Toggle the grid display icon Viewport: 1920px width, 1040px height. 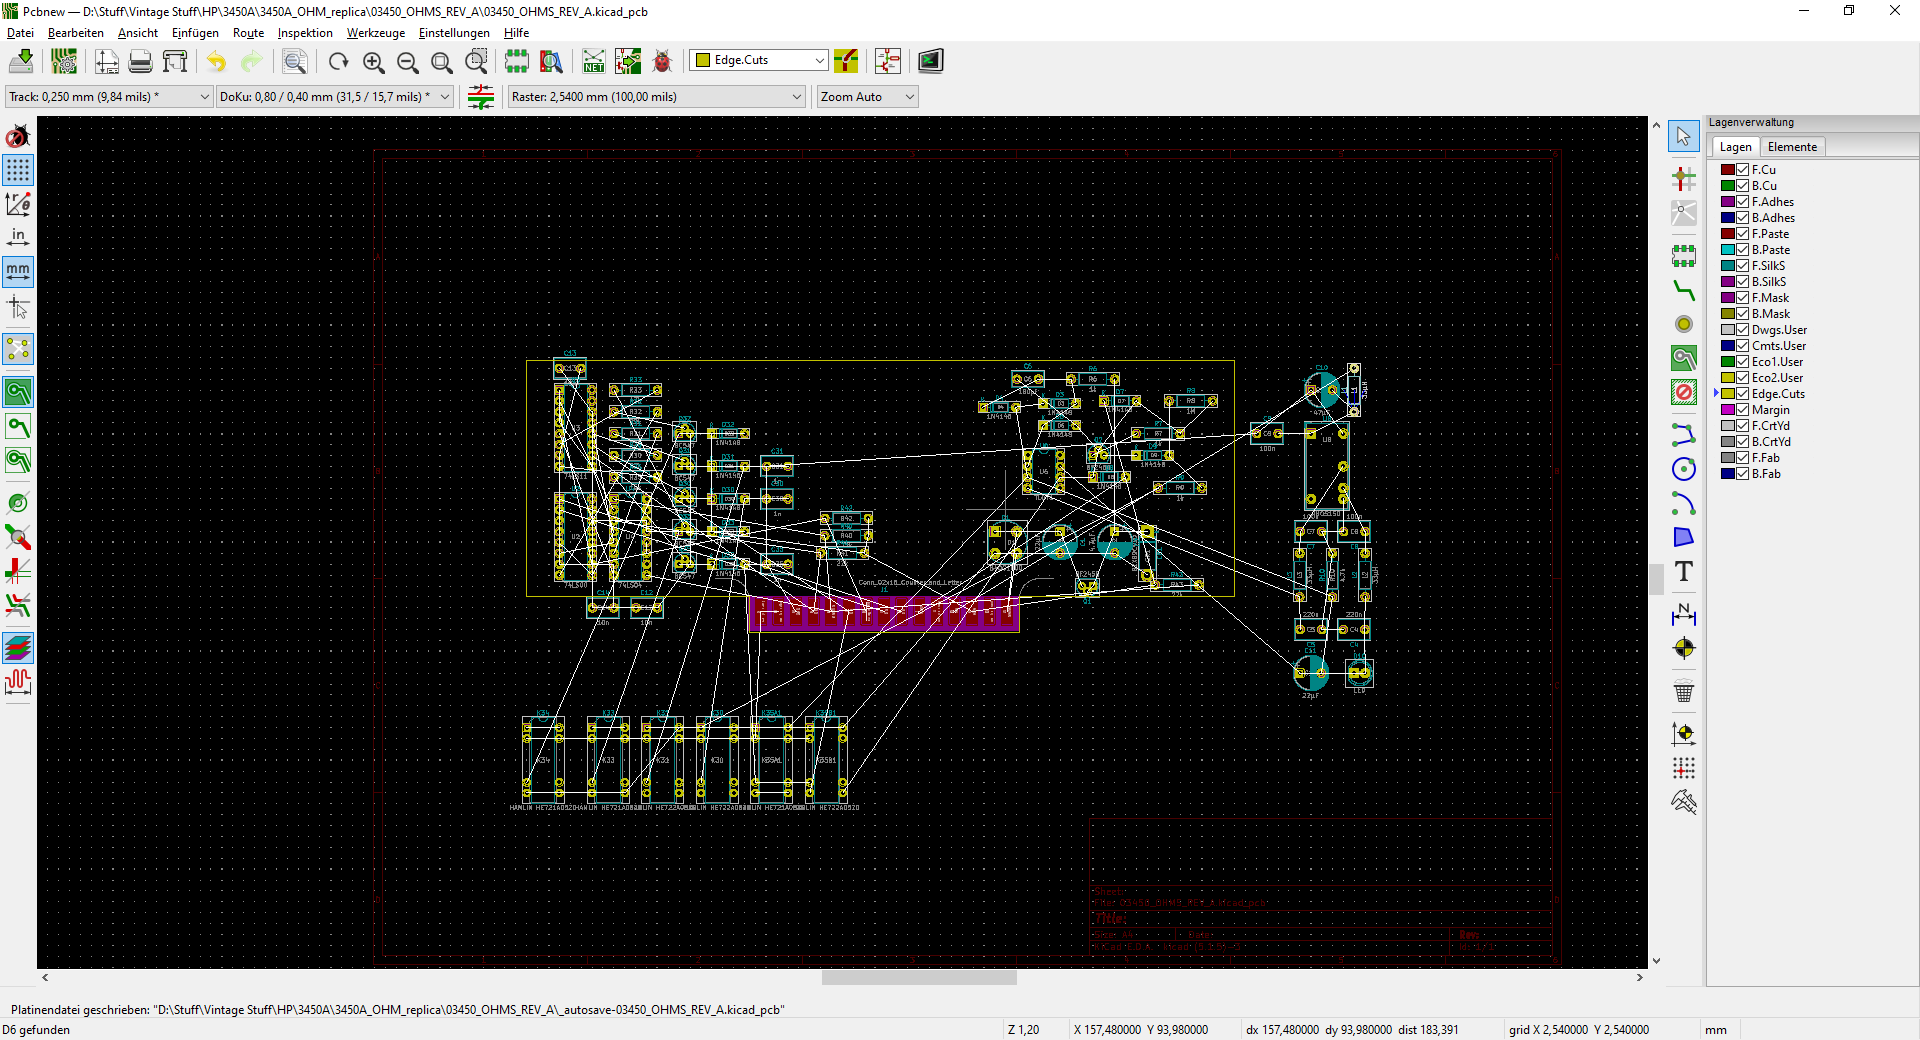18,170
